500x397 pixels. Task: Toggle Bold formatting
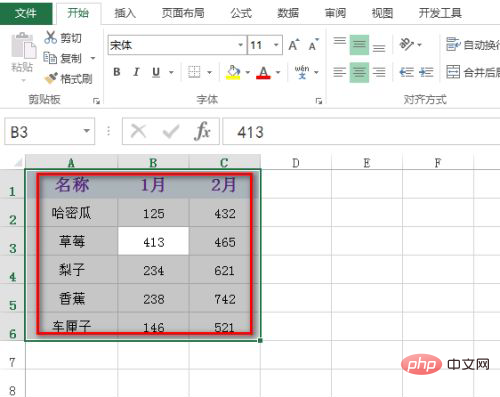(117, 72)
